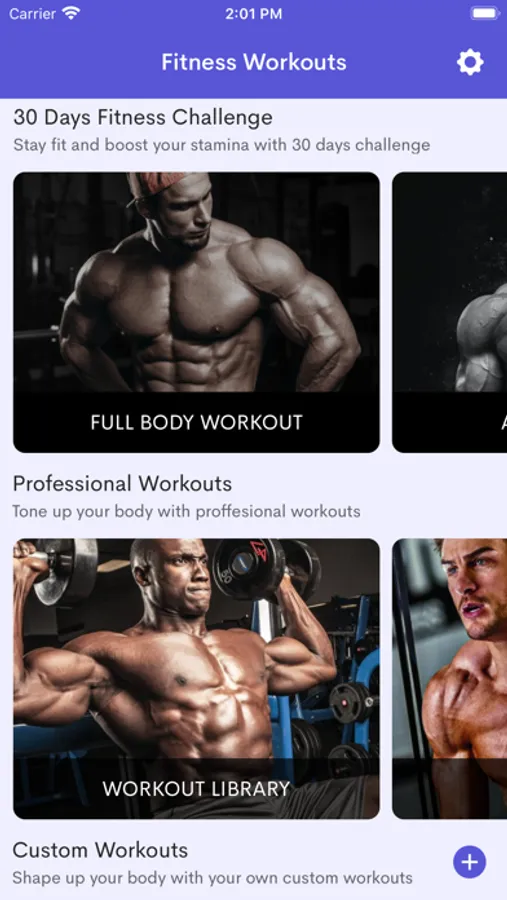This screenshot has width=507, height=900.
Task: Tap the Wi-Fi status icon
Action: 72,13
